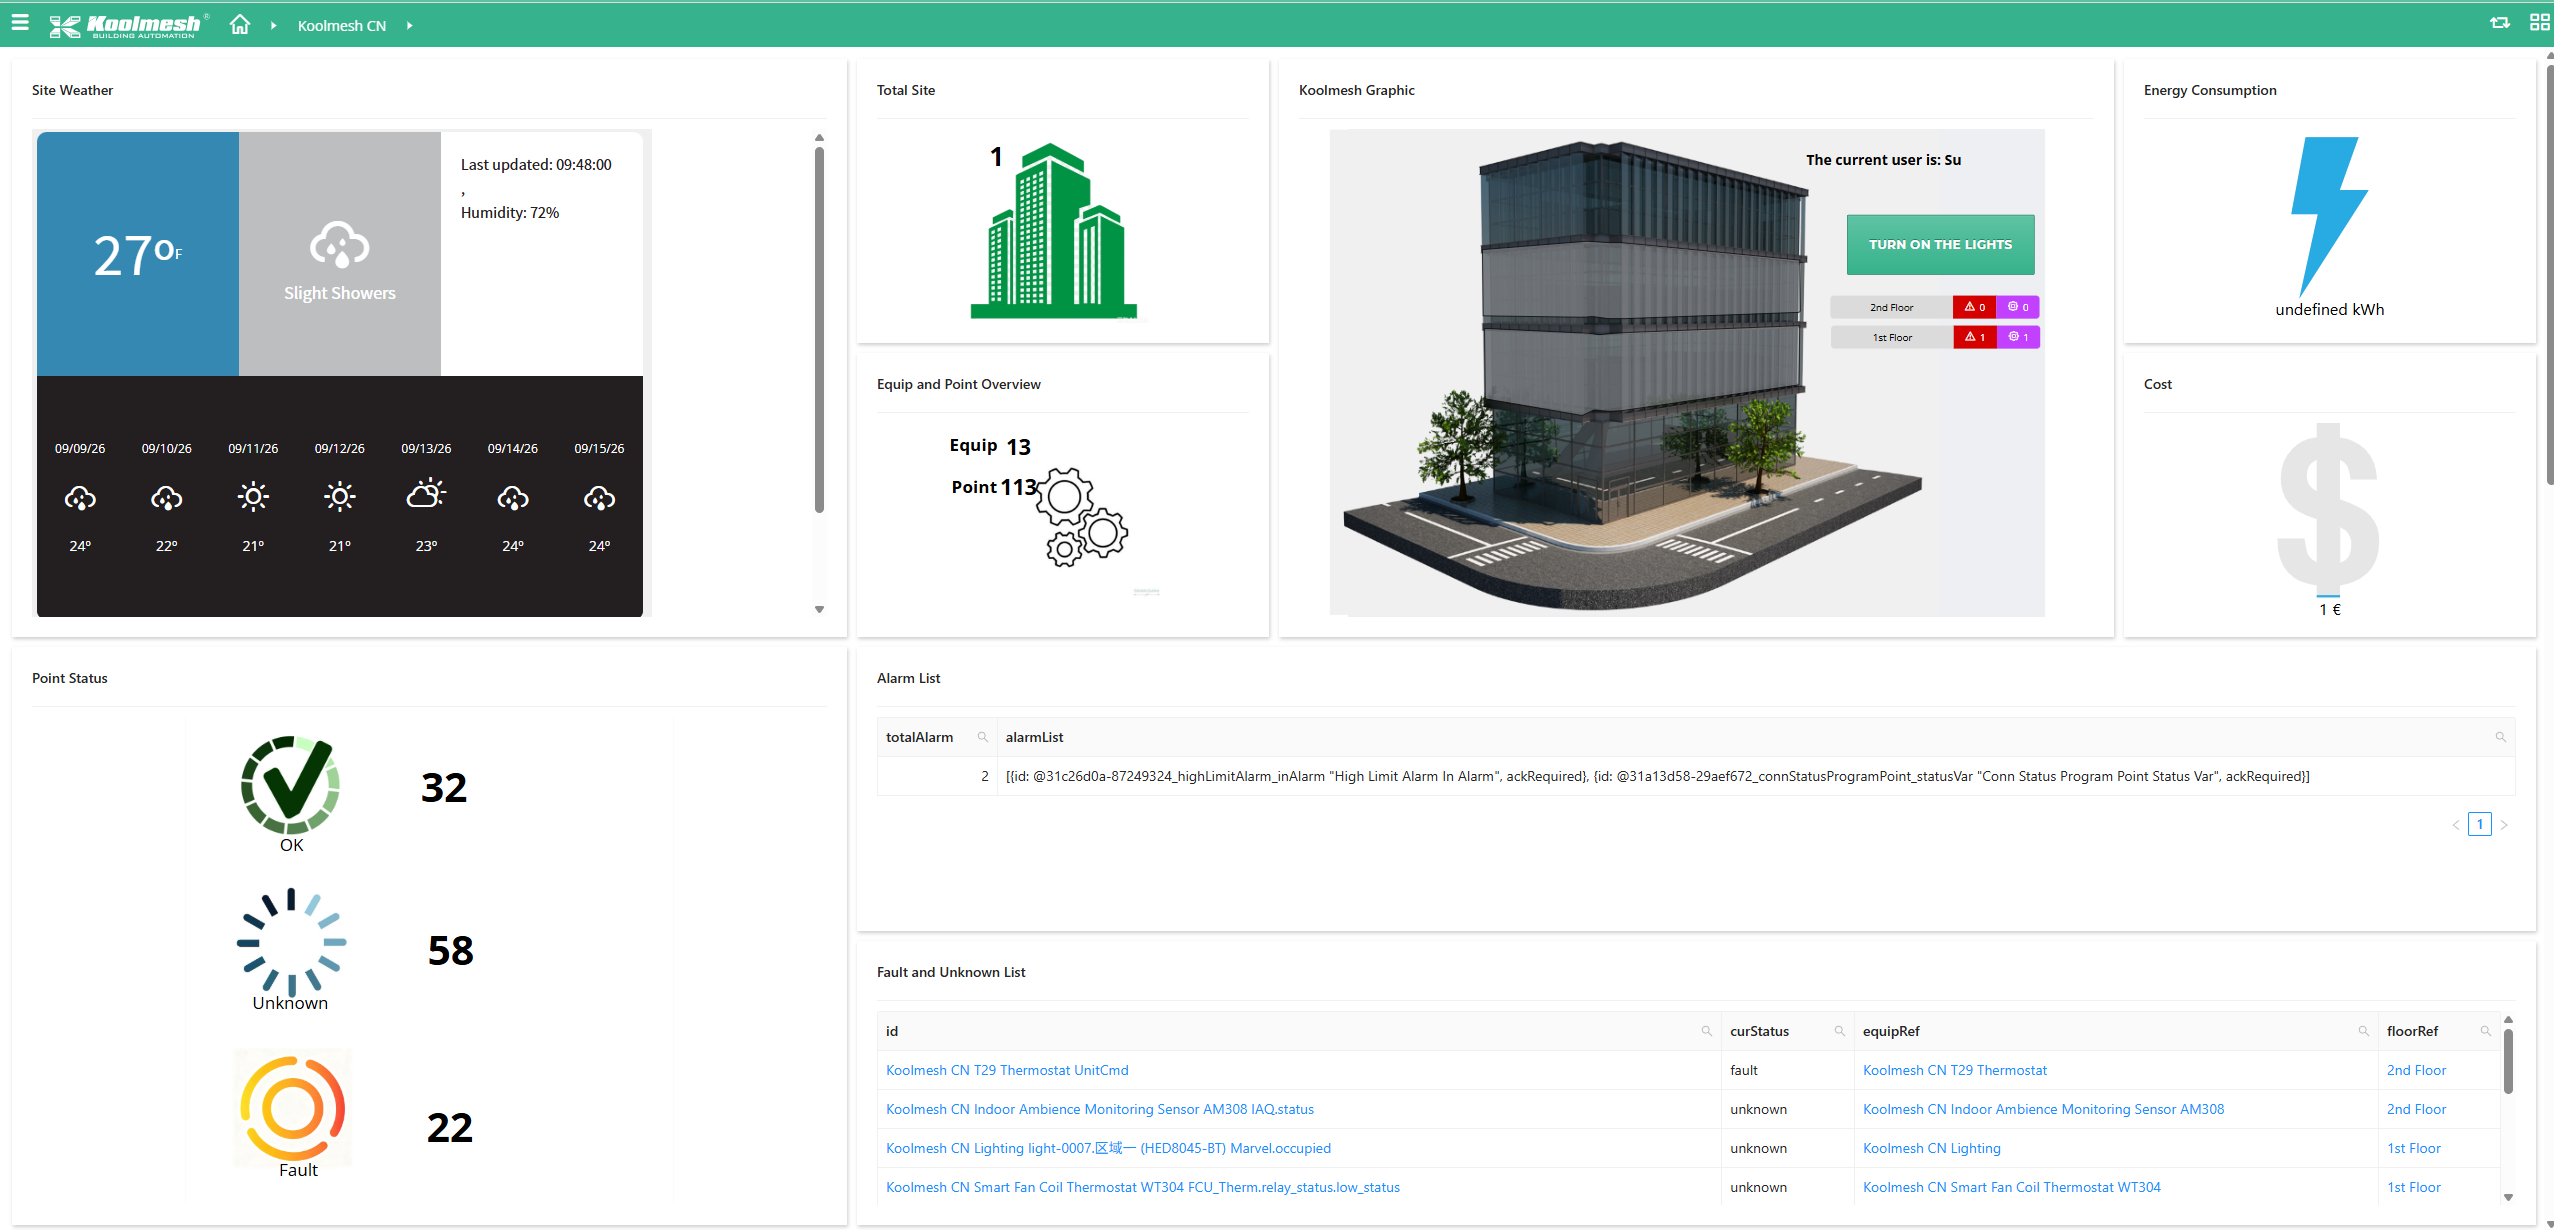Click weather panel scroll down arrow
Viewport: 2554px width, 1230px height.
pyautogui.click(x=819, y=609)
